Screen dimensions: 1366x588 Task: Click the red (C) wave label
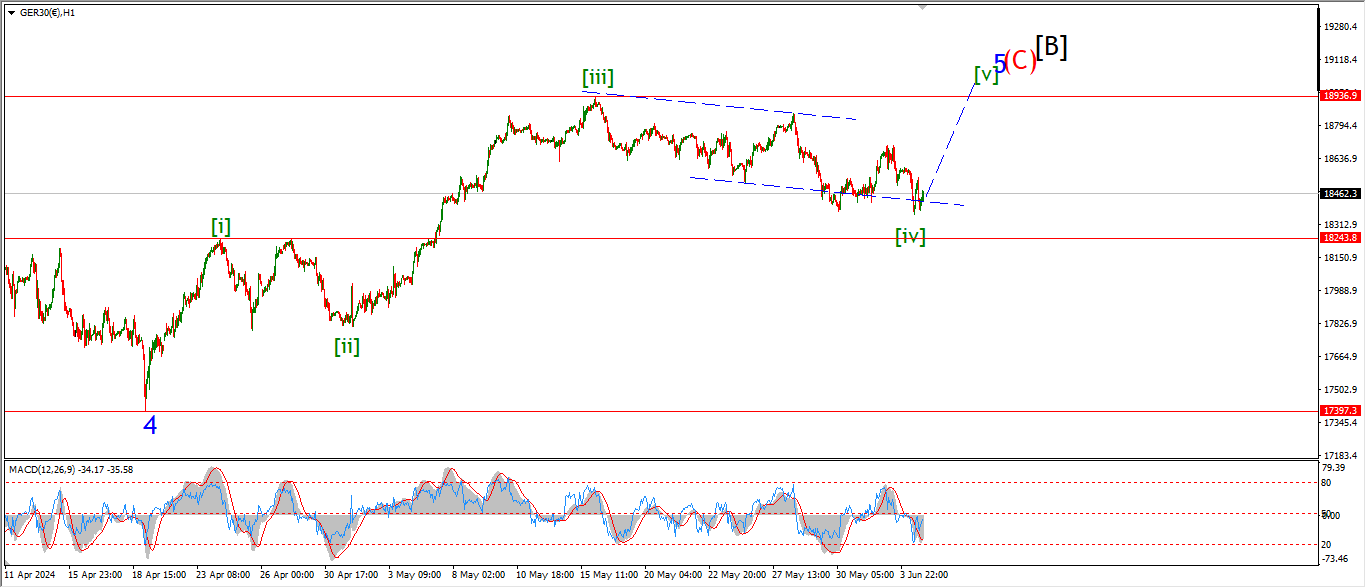coord(1020,61)
